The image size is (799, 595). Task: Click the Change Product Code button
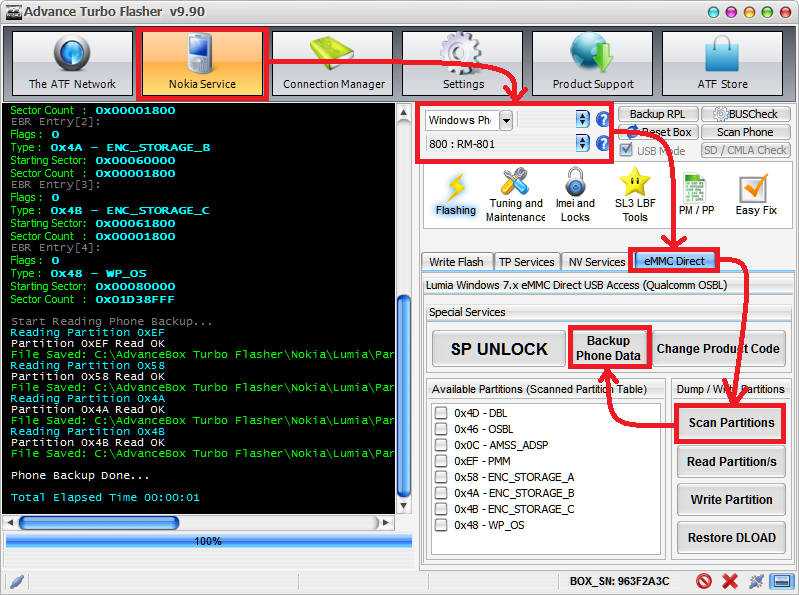pyautogui.click(x=718, y=349)
